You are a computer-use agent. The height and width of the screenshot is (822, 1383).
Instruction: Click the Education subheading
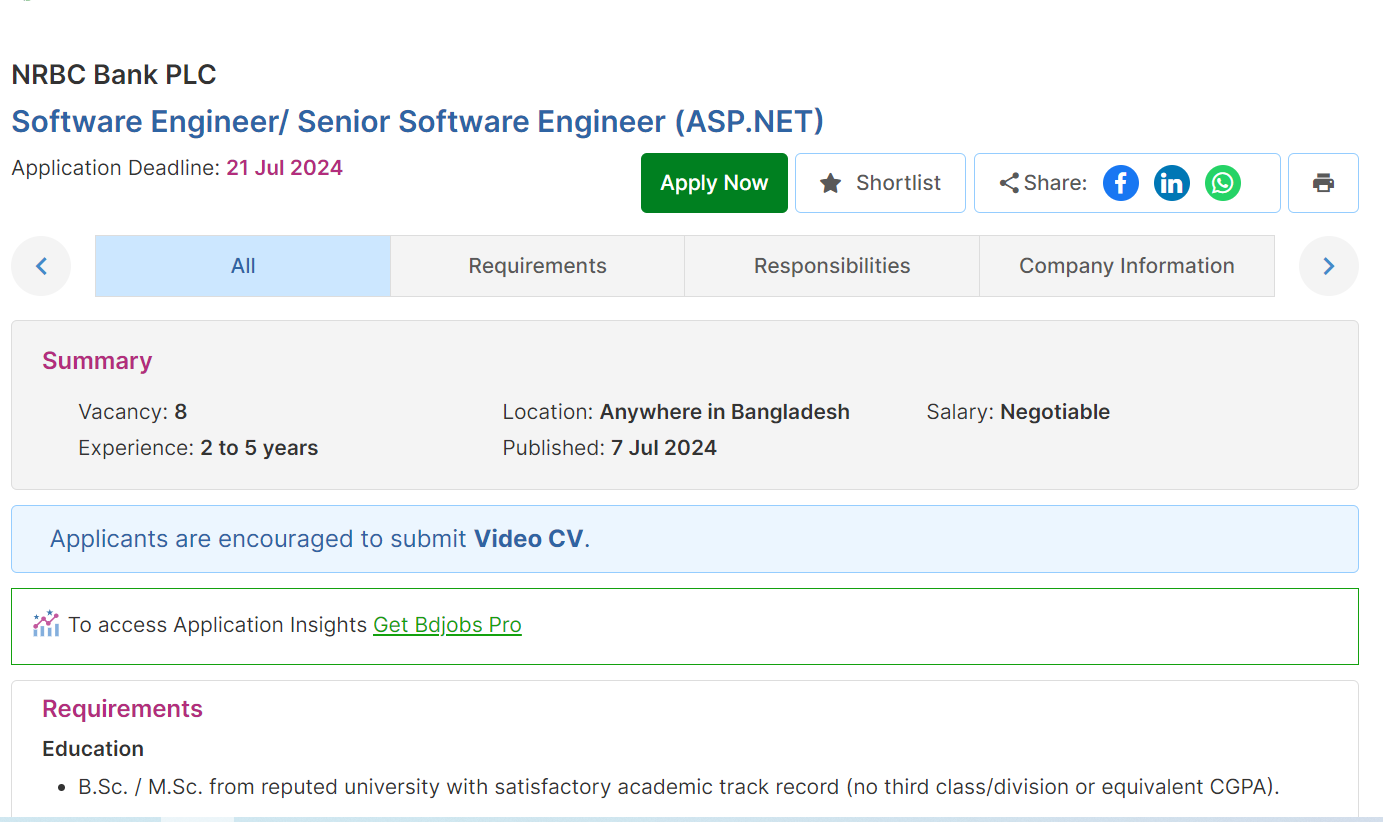click(x=93, y=749)
